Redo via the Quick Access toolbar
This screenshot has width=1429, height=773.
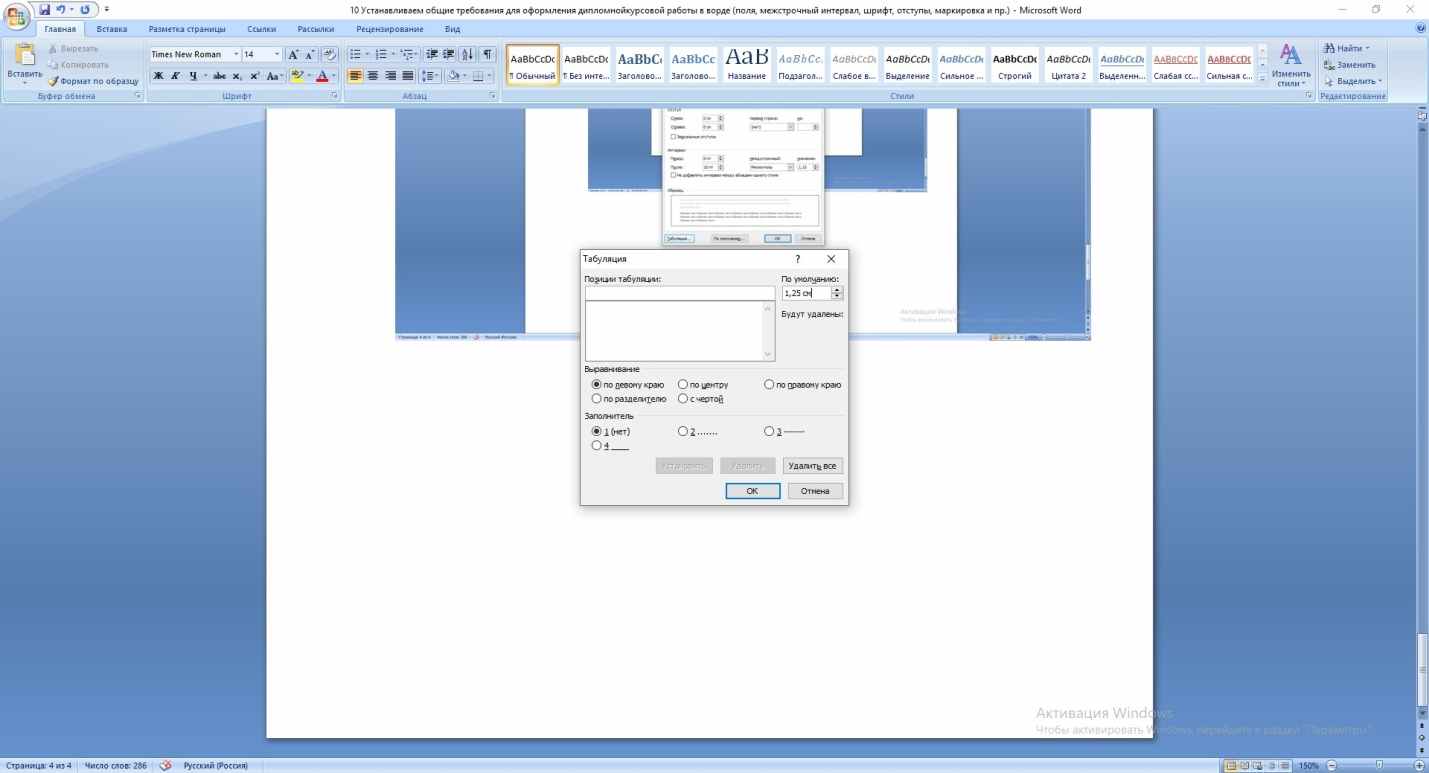83,10
